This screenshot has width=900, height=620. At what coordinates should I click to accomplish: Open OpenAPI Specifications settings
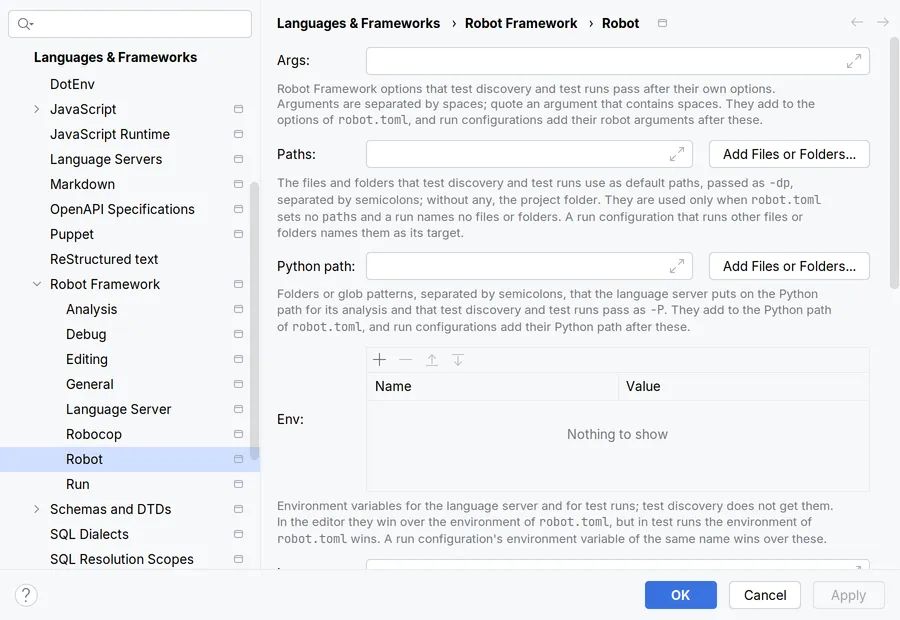(x=122, y=209)
